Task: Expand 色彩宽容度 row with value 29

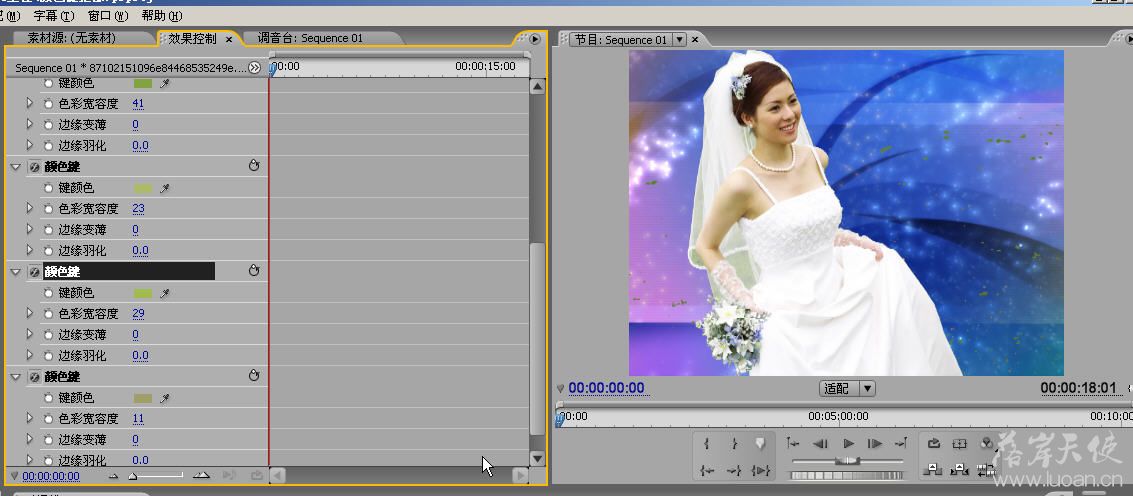Action: pos(30,313)
